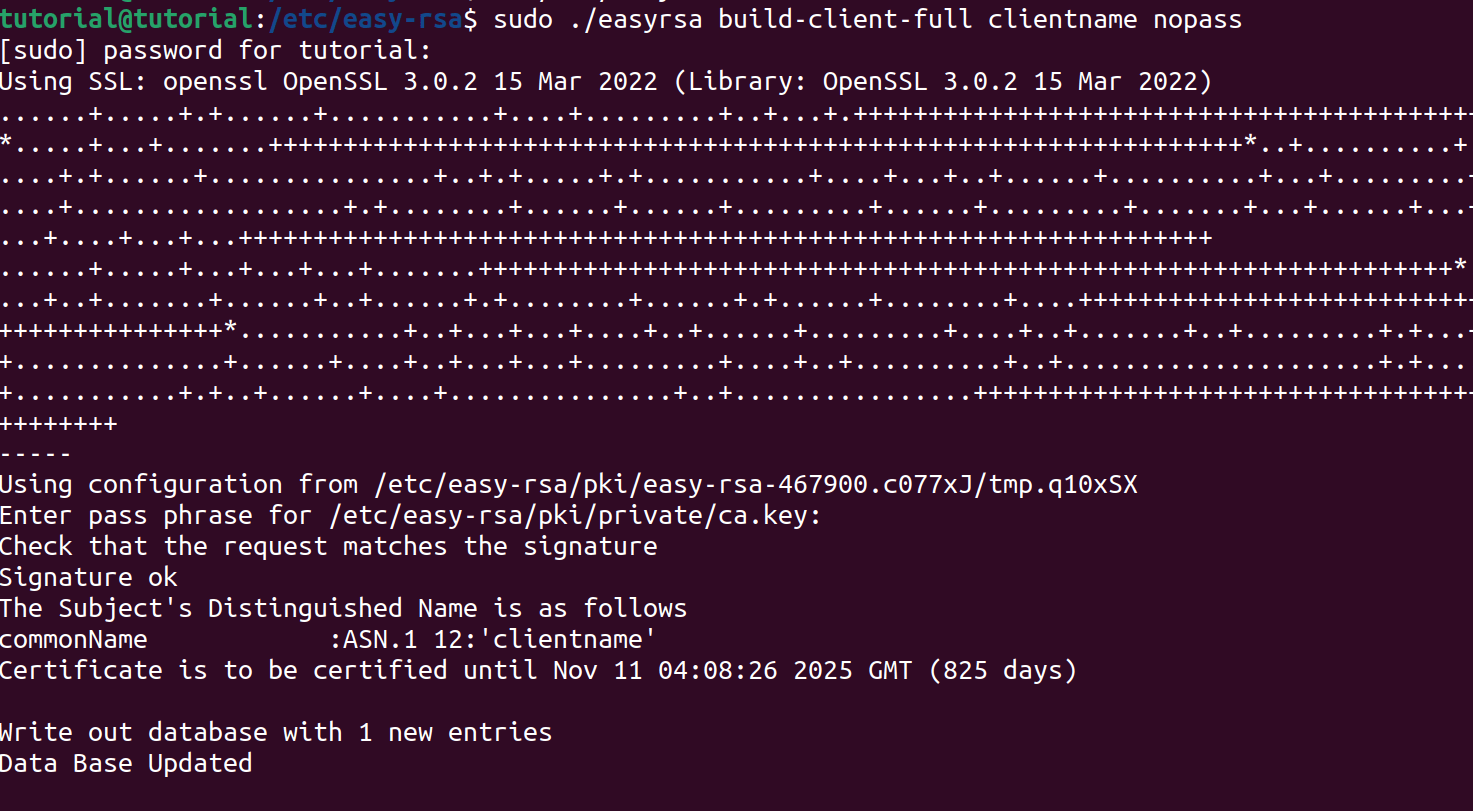Click the word sudo in the command

click(523, 19)
